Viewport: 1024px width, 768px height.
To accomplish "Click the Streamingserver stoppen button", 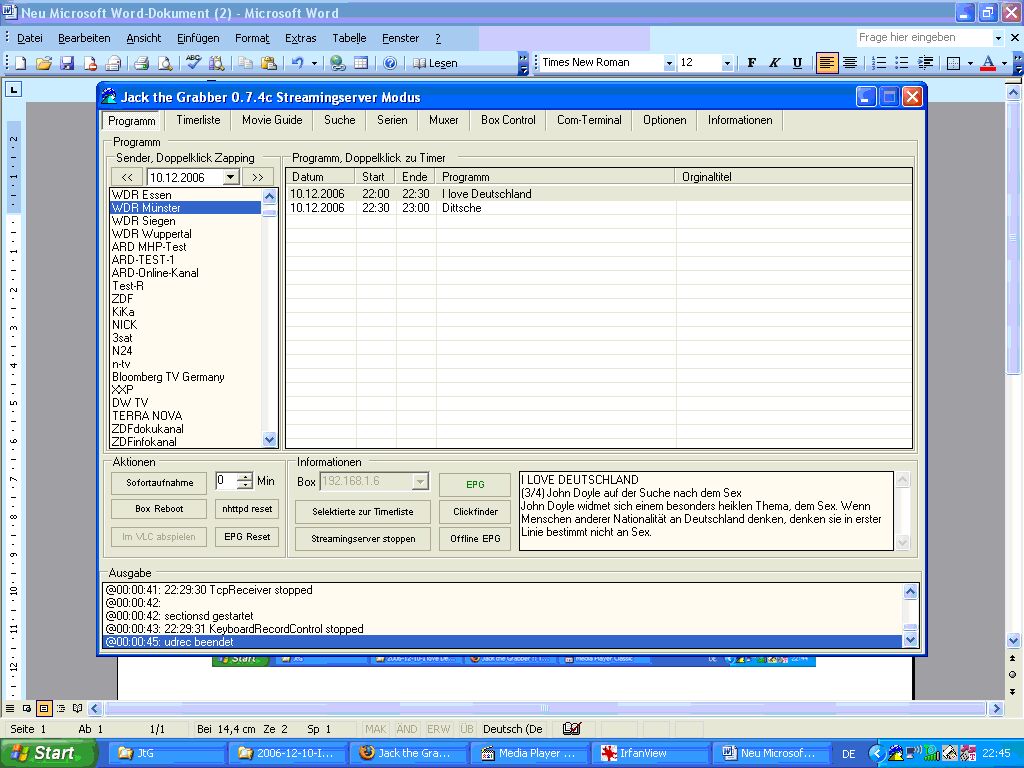I will pyautogui.click(x=363, y=538).
